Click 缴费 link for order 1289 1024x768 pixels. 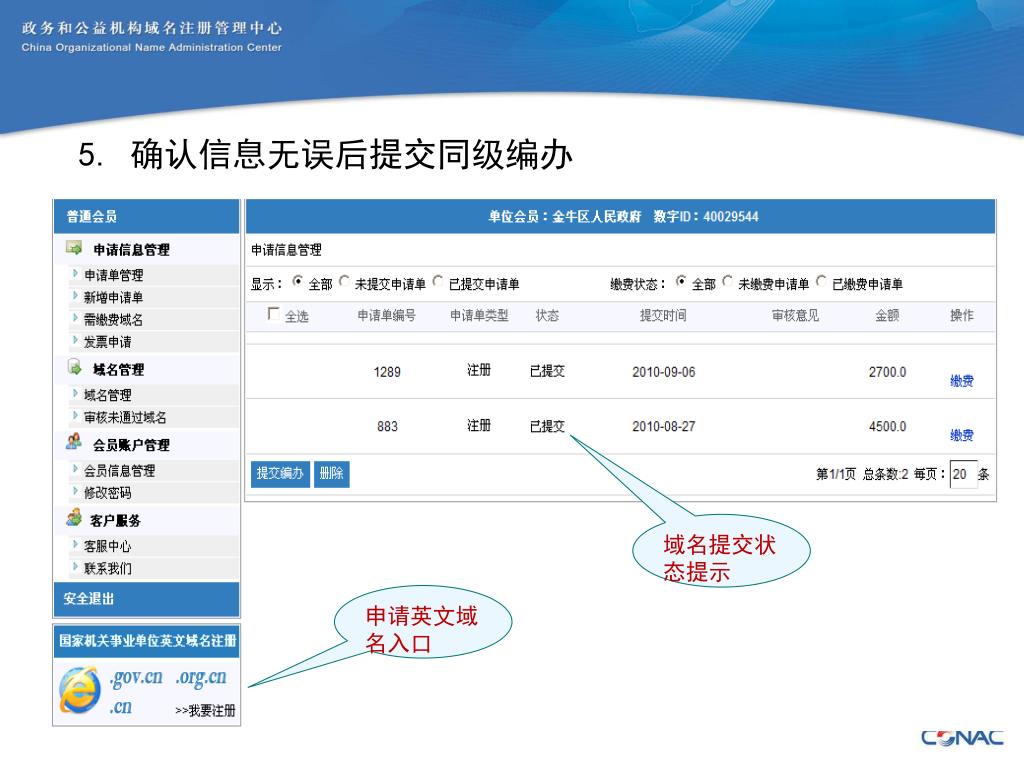click(961, 381)
